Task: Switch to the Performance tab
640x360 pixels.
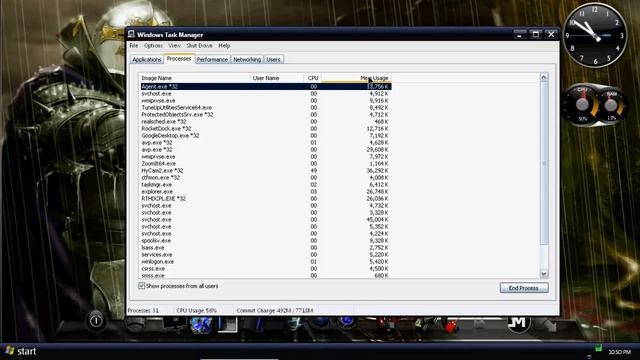Action: point(212,60)
